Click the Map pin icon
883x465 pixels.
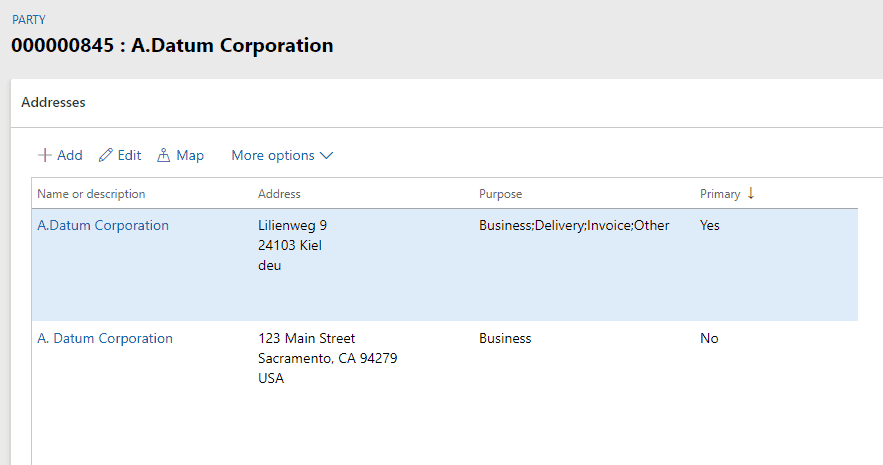[163, 155]
